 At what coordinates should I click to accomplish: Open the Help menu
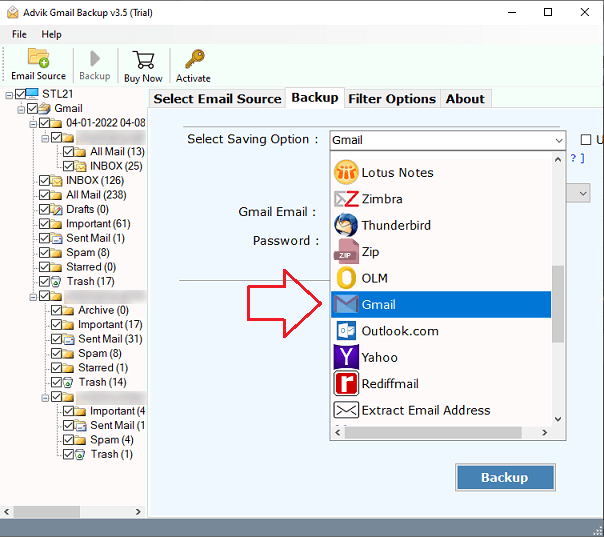coord(51,34)
